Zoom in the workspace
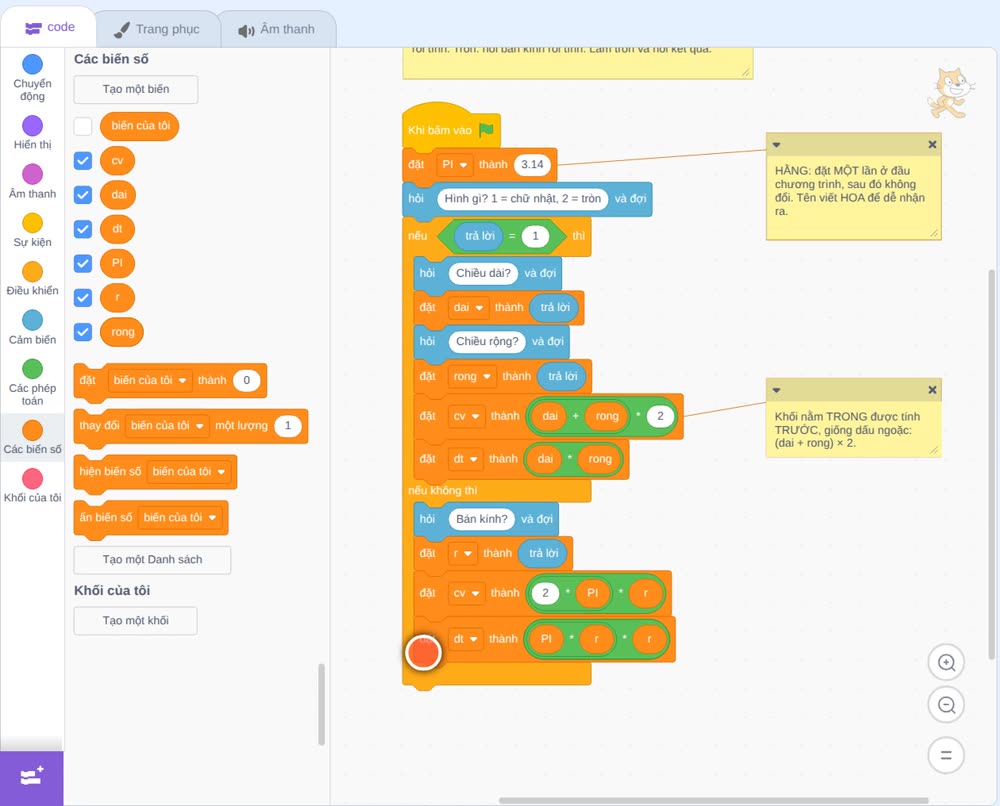The width and height of the screenshot is (1000, 806). (x=946, y=663)
